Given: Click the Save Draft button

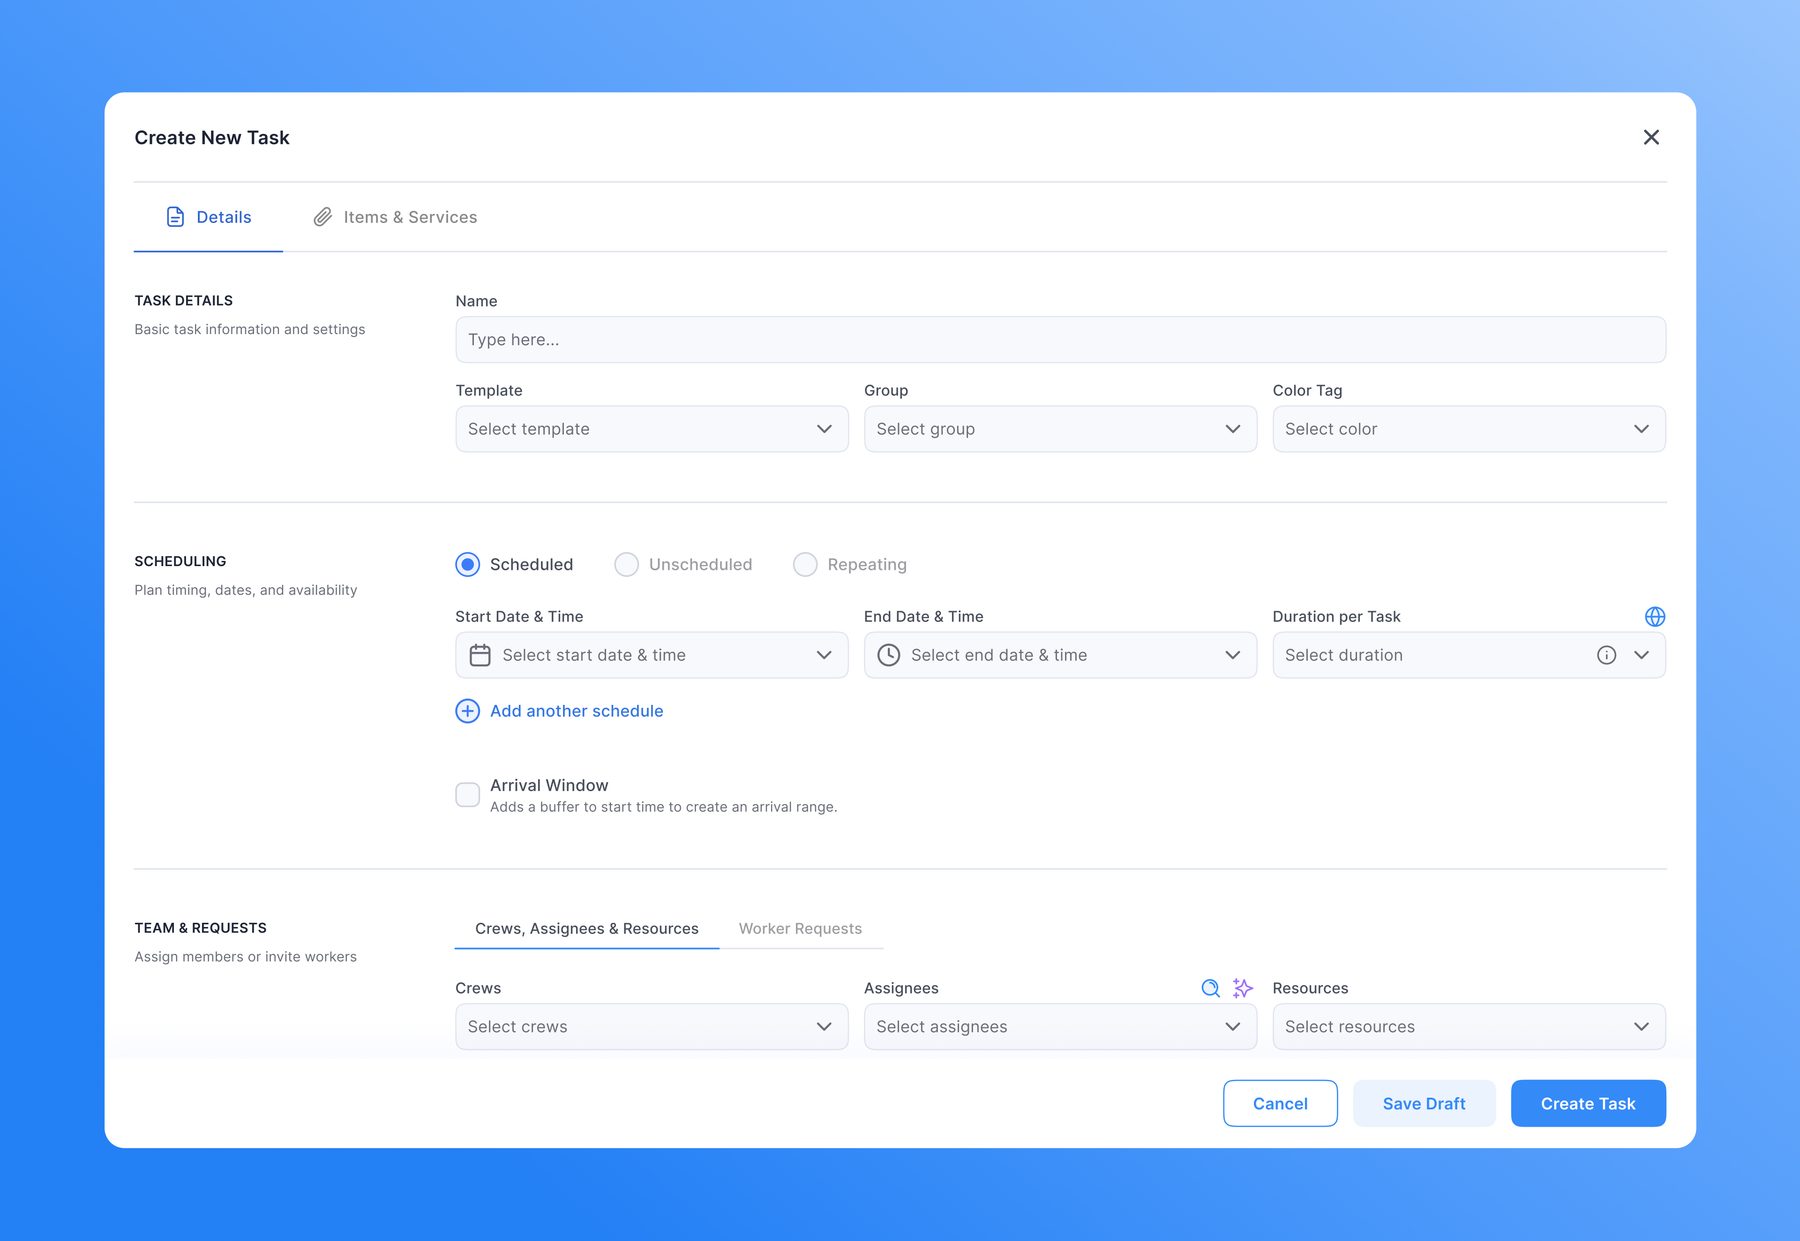Looking at the screenshot, I should (x=1424, y=1103).
